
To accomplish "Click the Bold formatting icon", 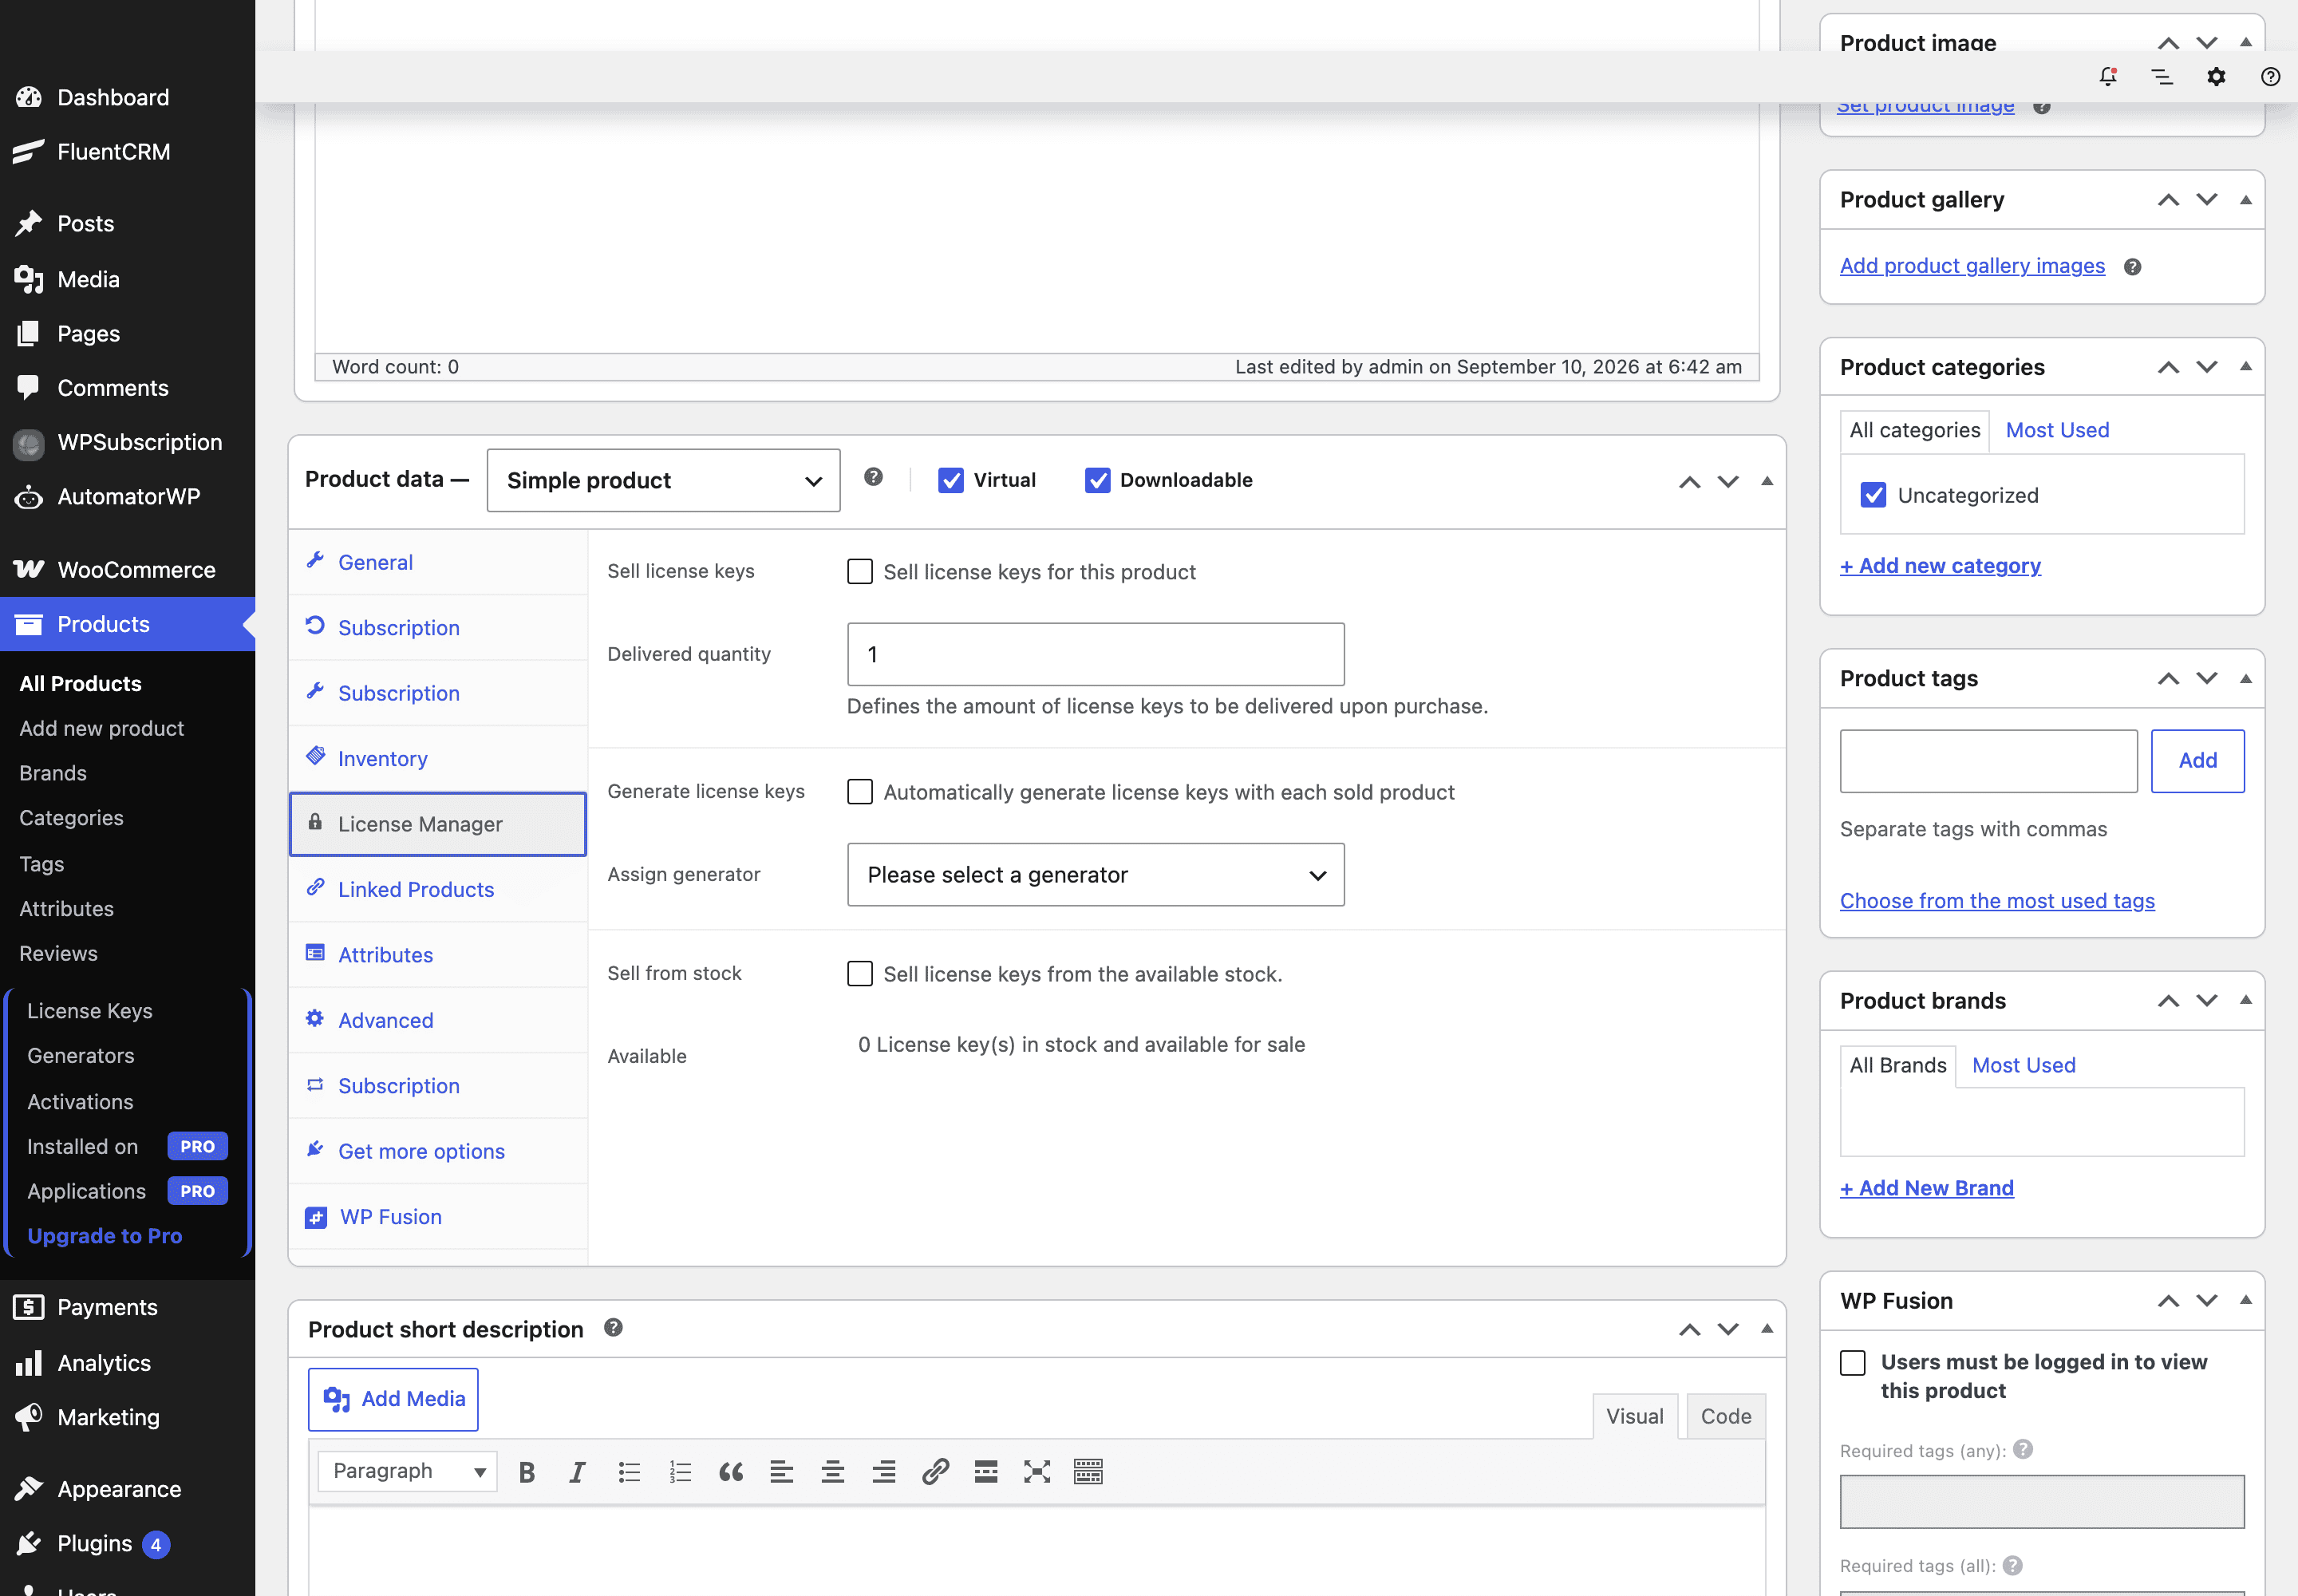I will click(527, 1471).
